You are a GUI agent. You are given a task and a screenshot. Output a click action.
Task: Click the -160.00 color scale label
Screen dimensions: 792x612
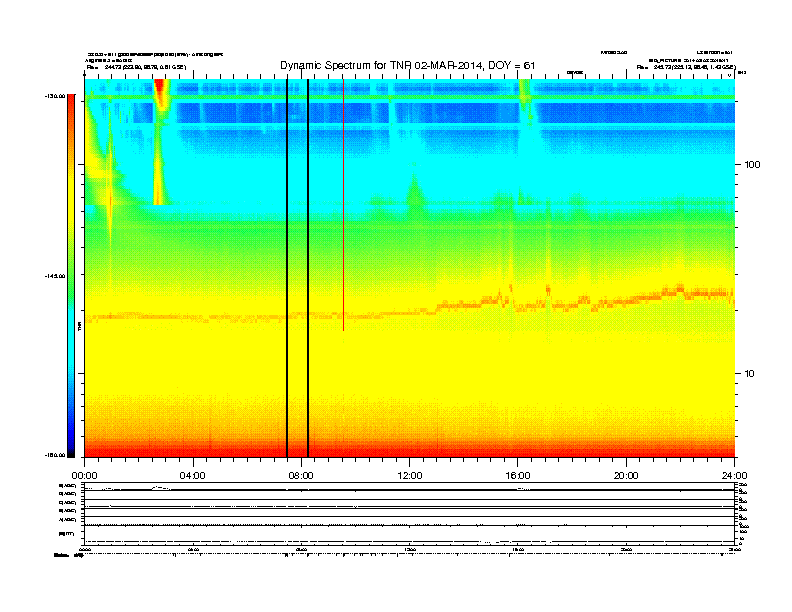[55, 455]
